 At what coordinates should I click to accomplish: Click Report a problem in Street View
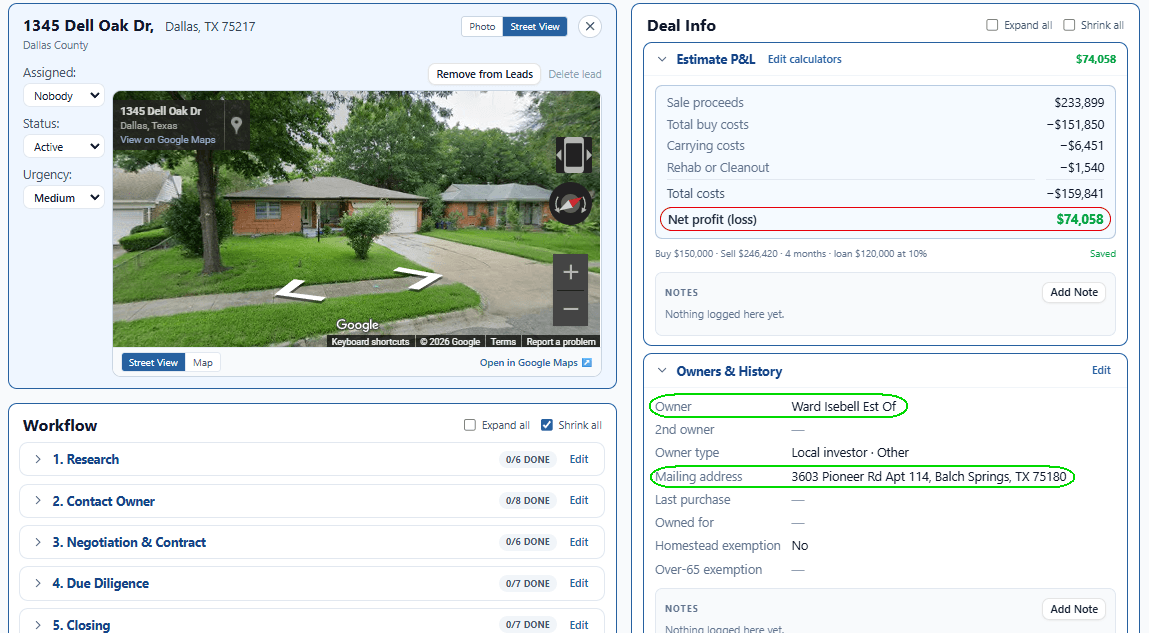click(x=561, y=341)
